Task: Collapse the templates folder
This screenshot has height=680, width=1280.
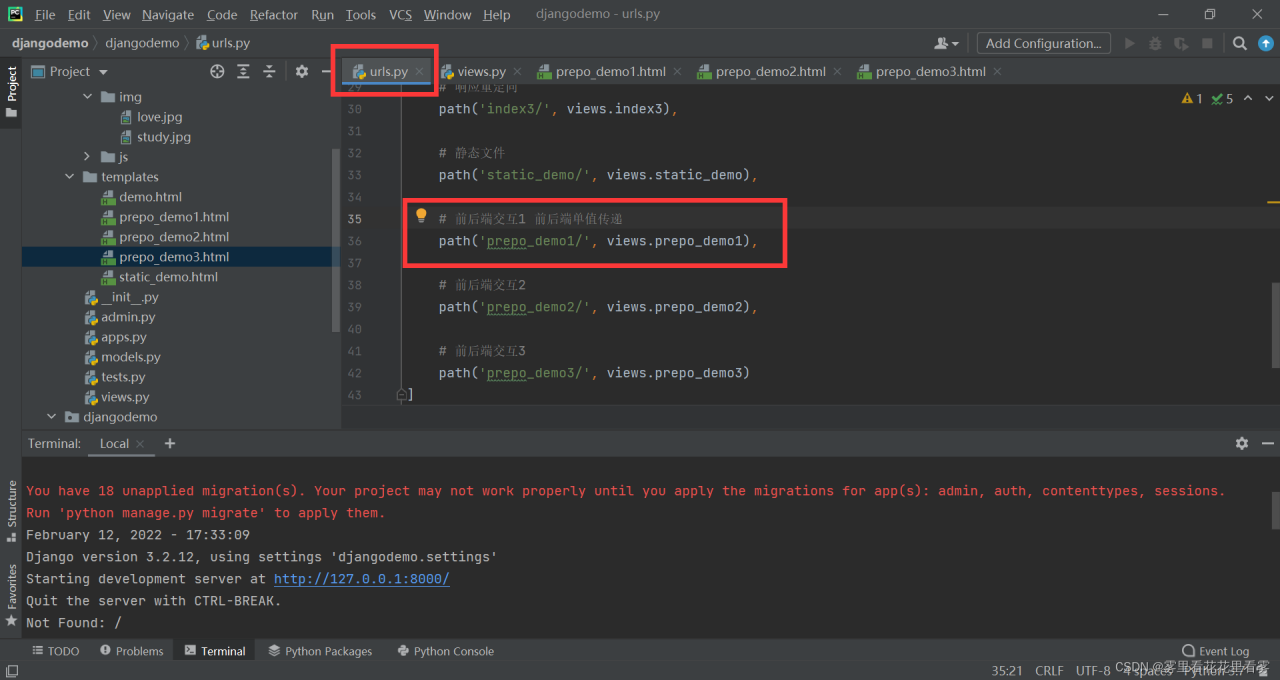Action: pyautogui.click(x=69, y=177)
